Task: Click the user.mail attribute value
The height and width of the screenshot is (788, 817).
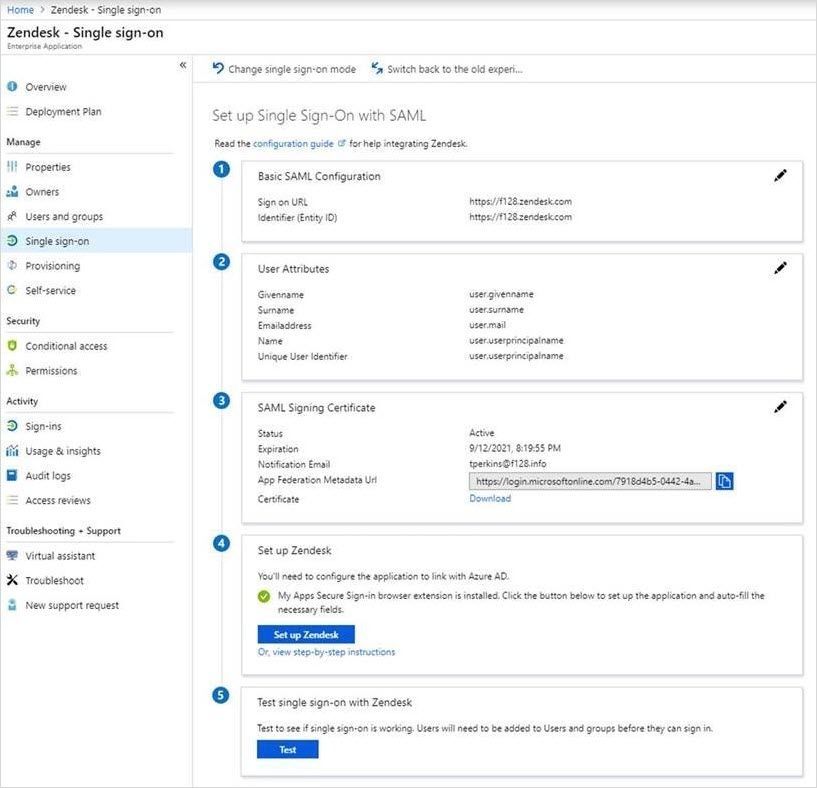Action: tap(487, 325)
